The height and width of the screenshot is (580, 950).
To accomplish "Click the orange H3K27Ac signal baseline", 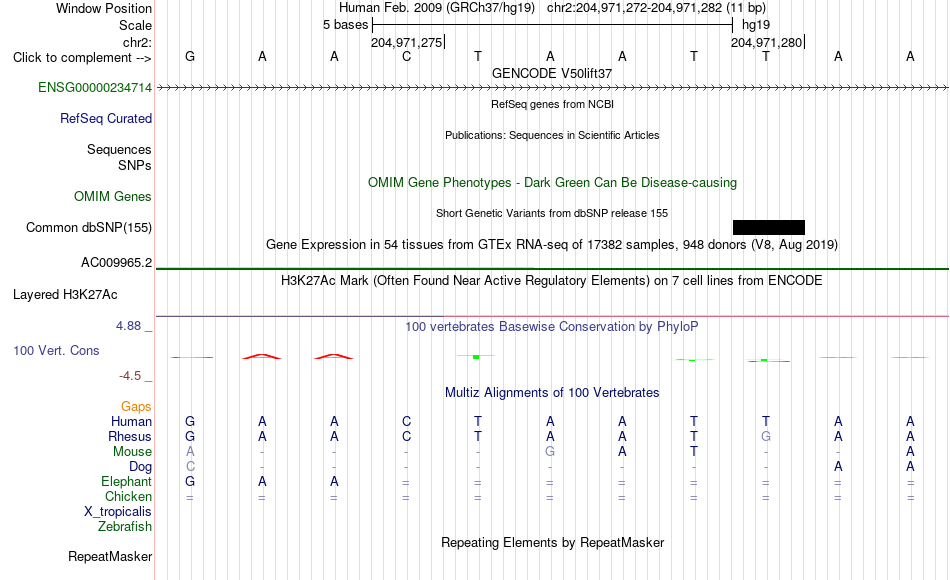I will pos(552,316).
